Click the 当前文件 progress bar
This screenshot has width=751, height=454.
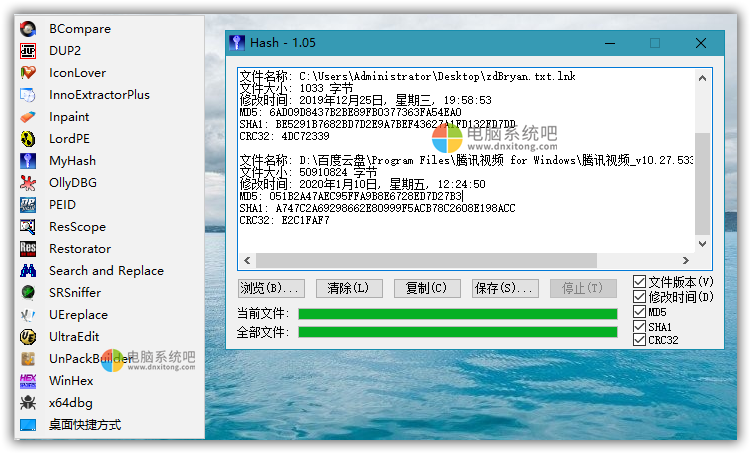[457, 314]
